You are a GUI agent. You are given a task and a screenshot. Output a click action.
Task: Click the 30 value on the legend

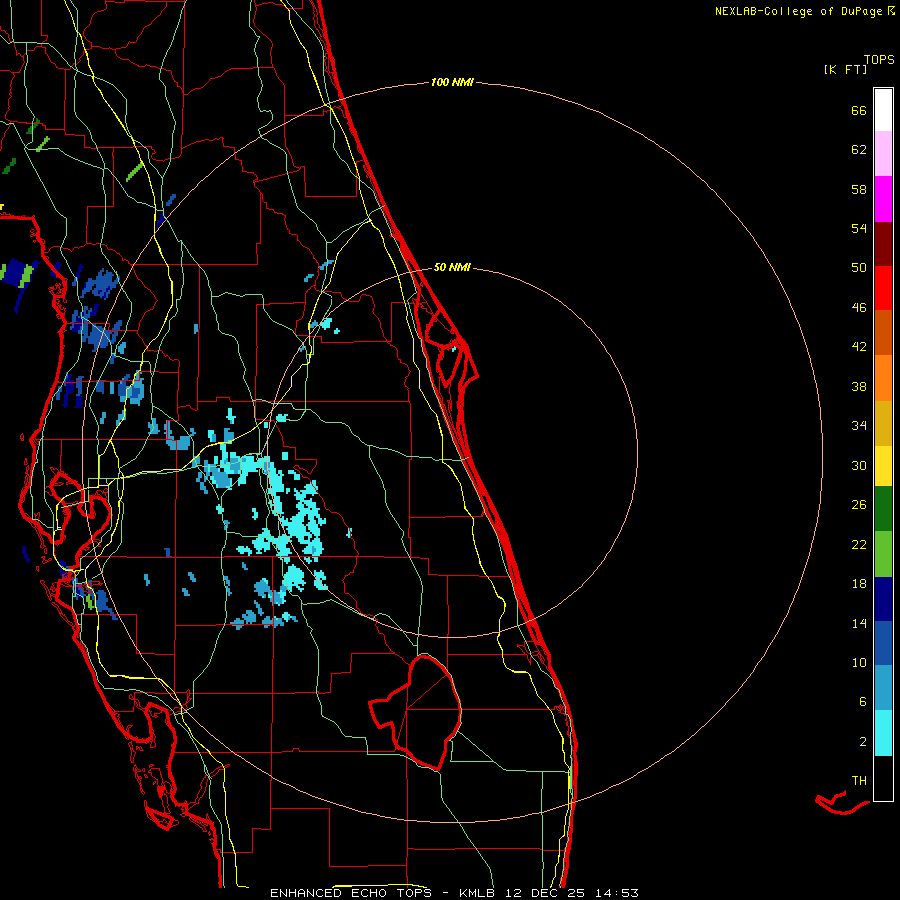(859, 465)
